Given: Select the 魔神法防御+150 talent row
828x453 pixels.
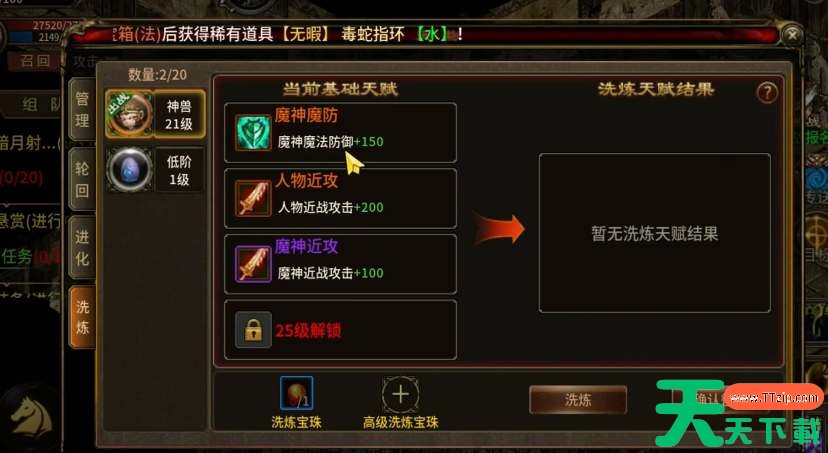Looking at the screenshot, I should point(341,133).
